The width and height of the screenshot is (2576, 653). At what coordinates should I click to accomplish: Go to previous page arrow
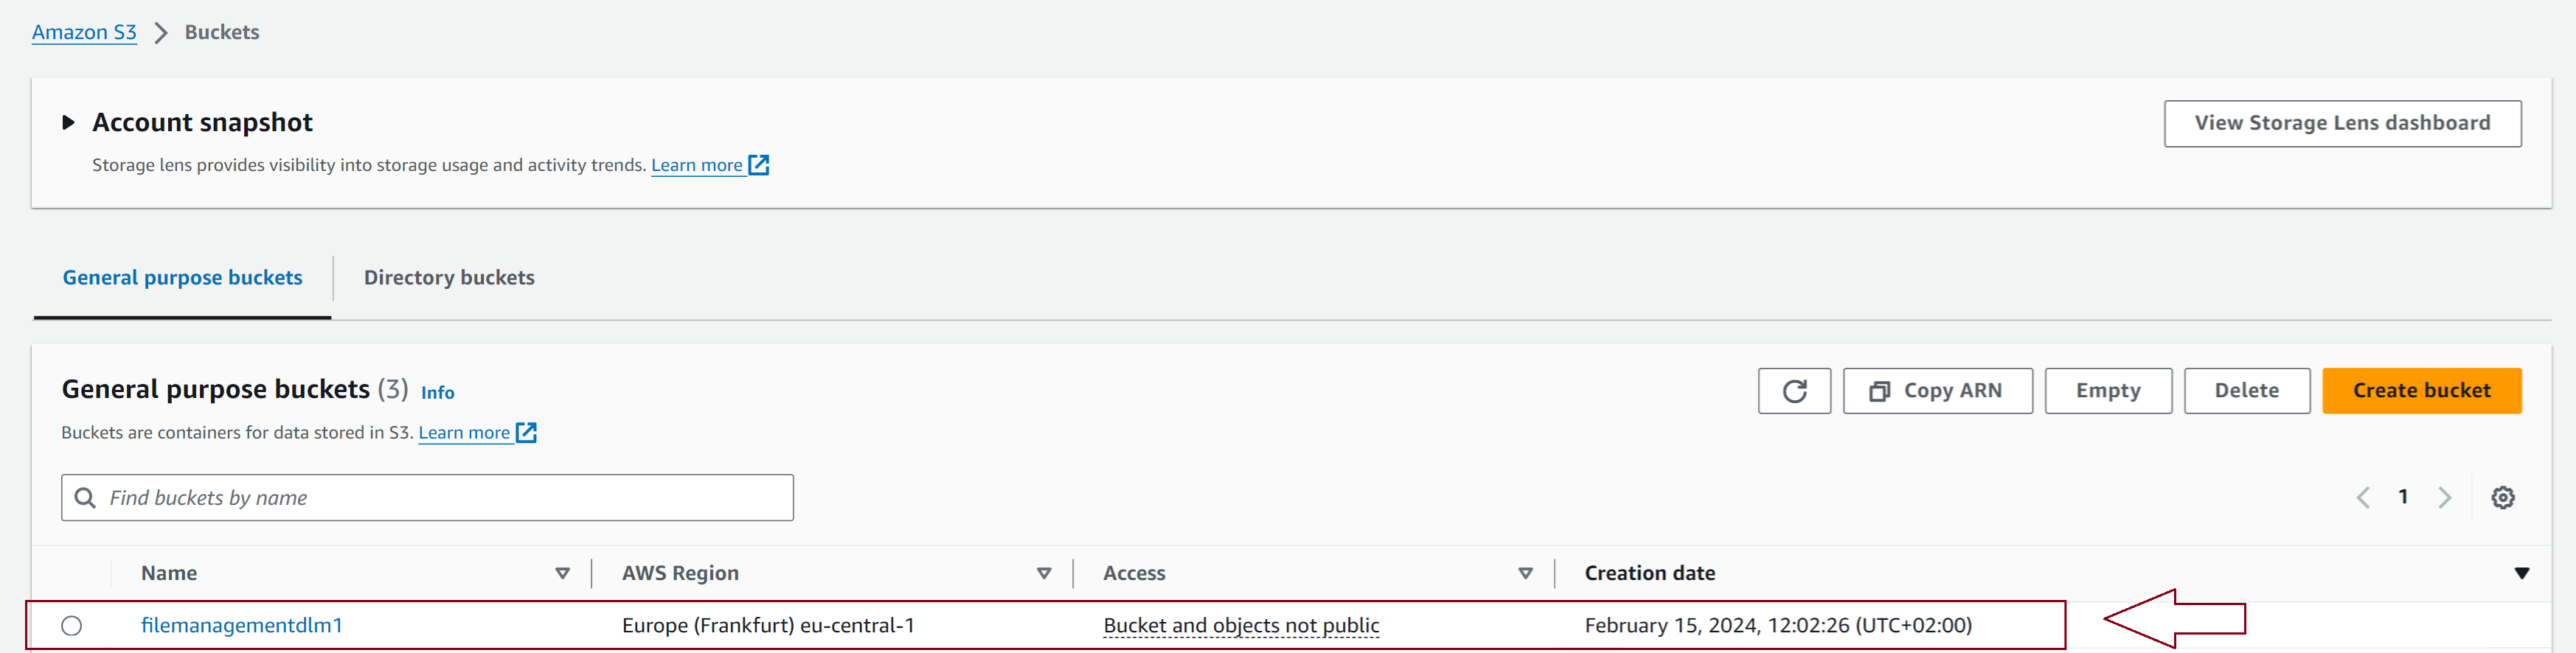[x=2363, y=497]
